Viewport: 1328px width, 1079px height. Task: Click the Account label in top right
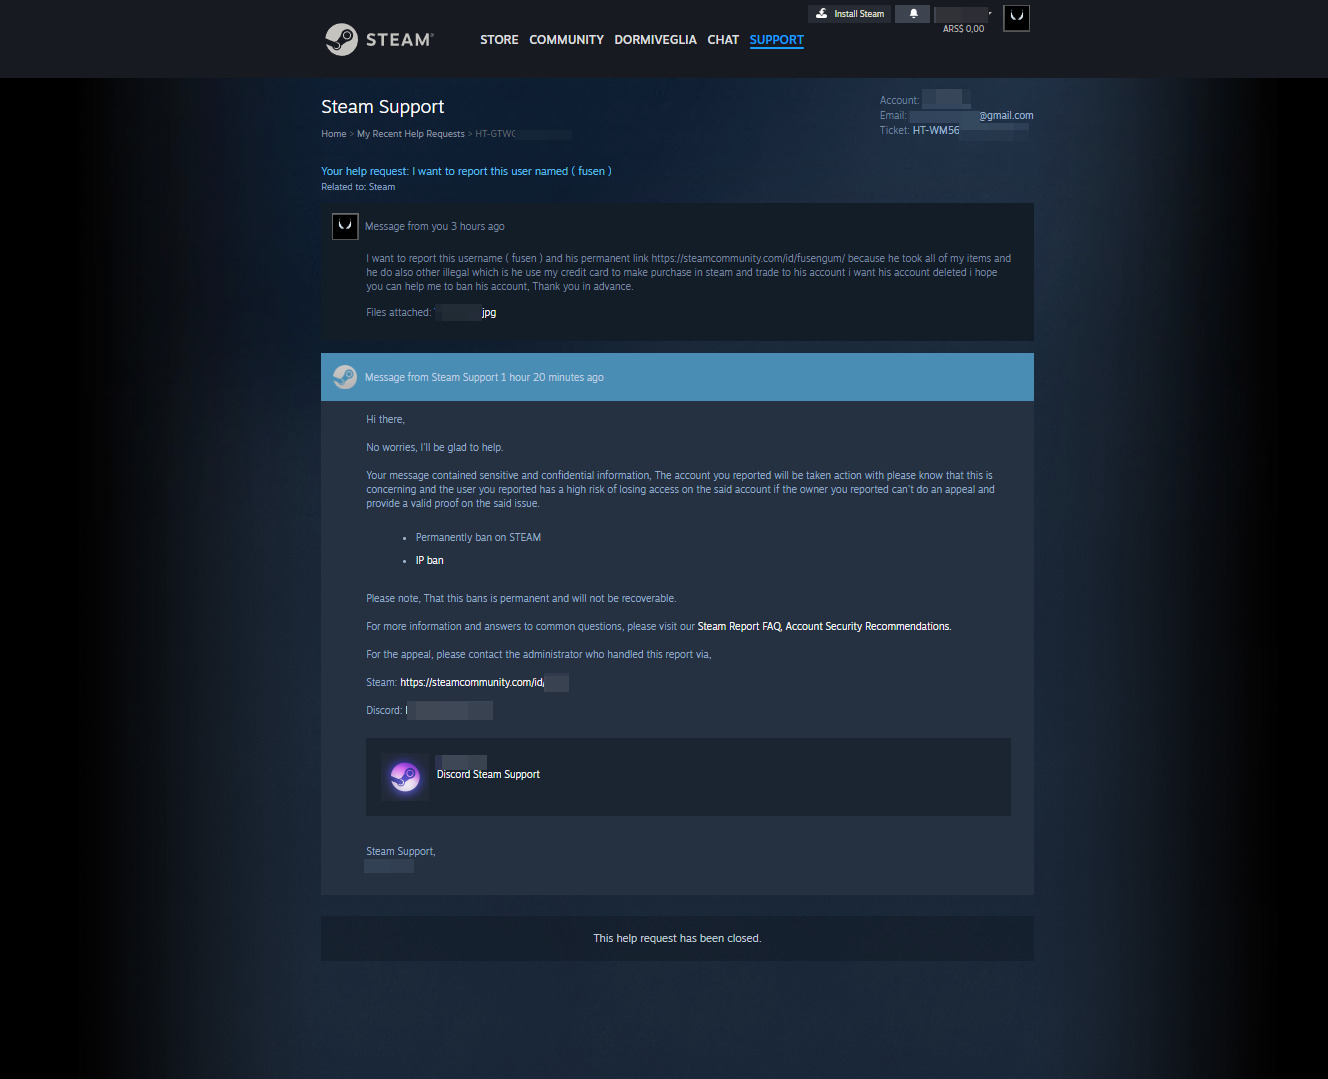pyautogui.click(x=899, y=101)
